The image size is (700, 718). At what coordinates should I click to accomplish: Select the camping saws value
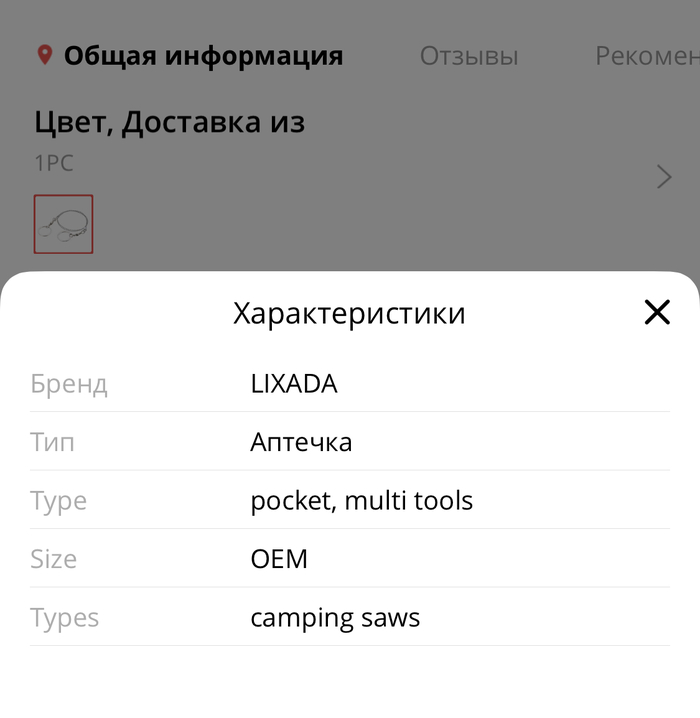coord(335,617)
